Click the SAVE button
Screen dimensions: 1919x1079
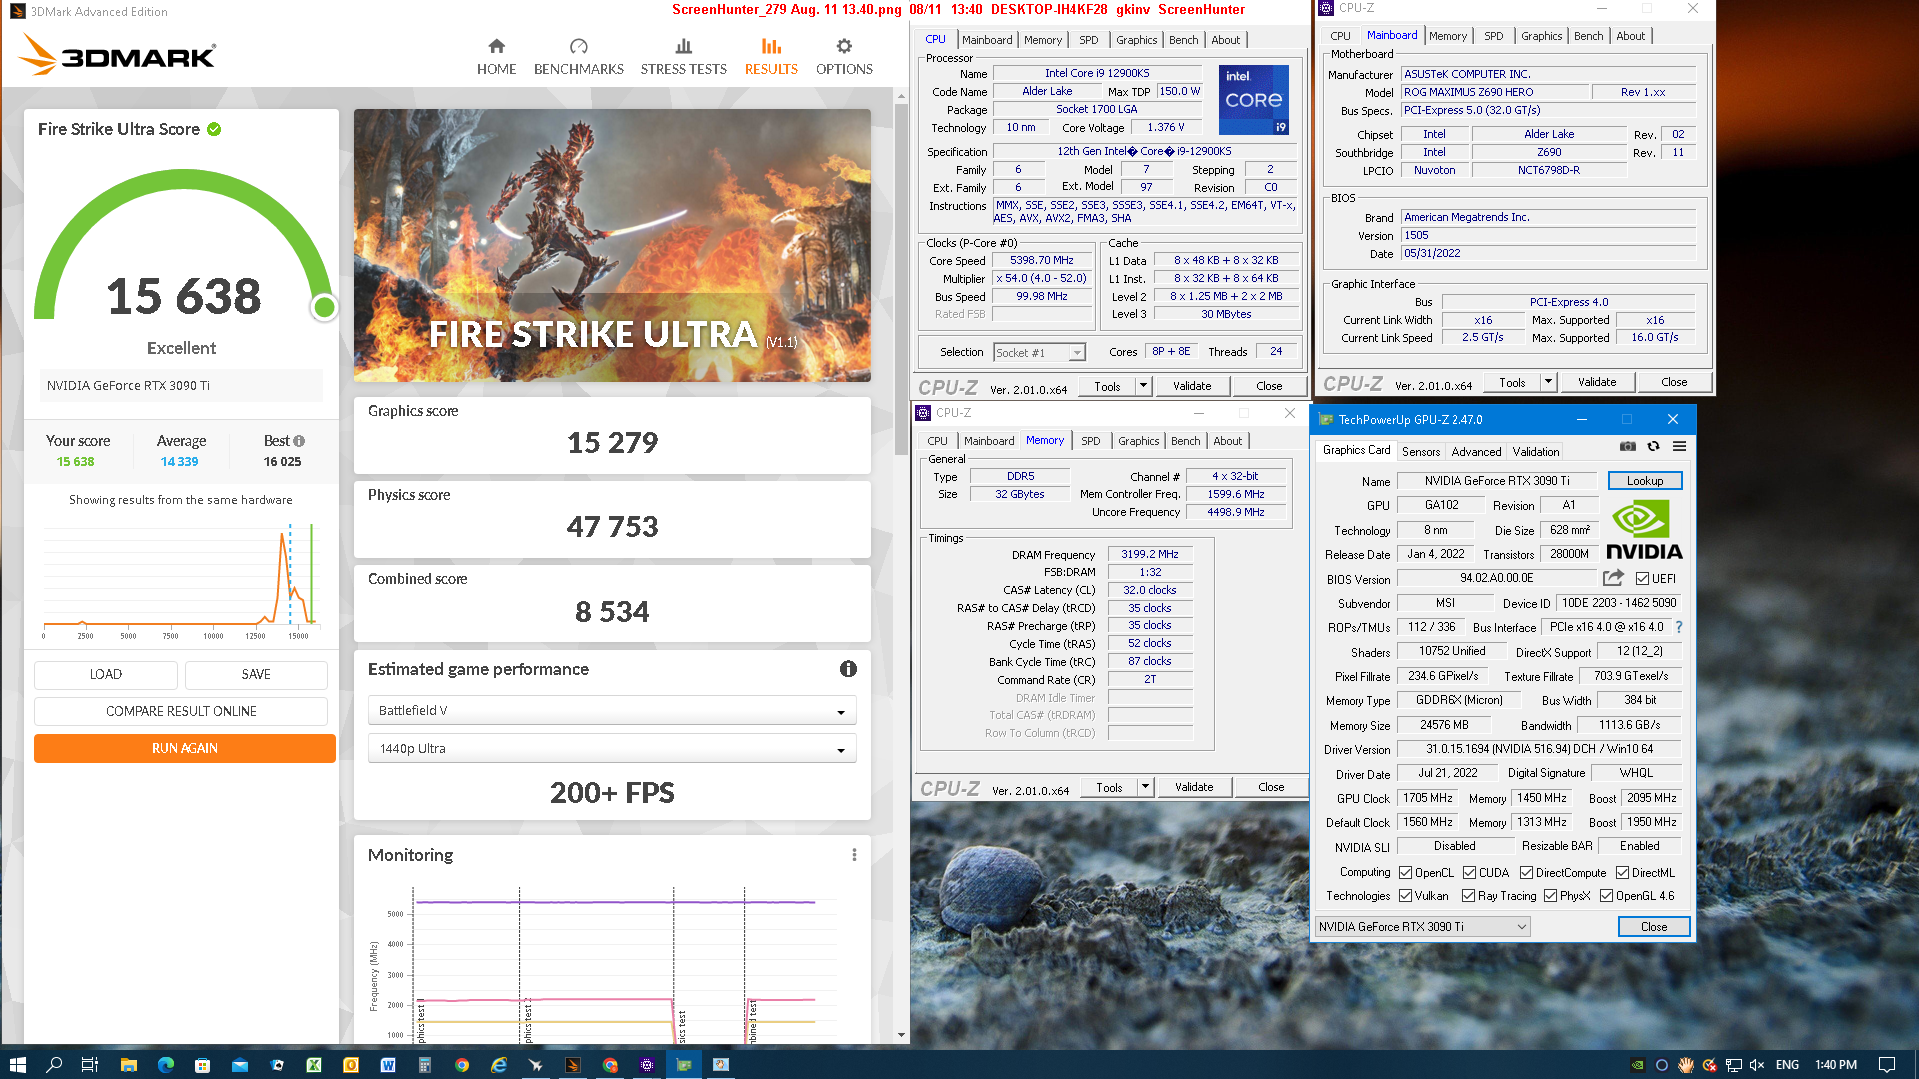[x=256, y=674]
